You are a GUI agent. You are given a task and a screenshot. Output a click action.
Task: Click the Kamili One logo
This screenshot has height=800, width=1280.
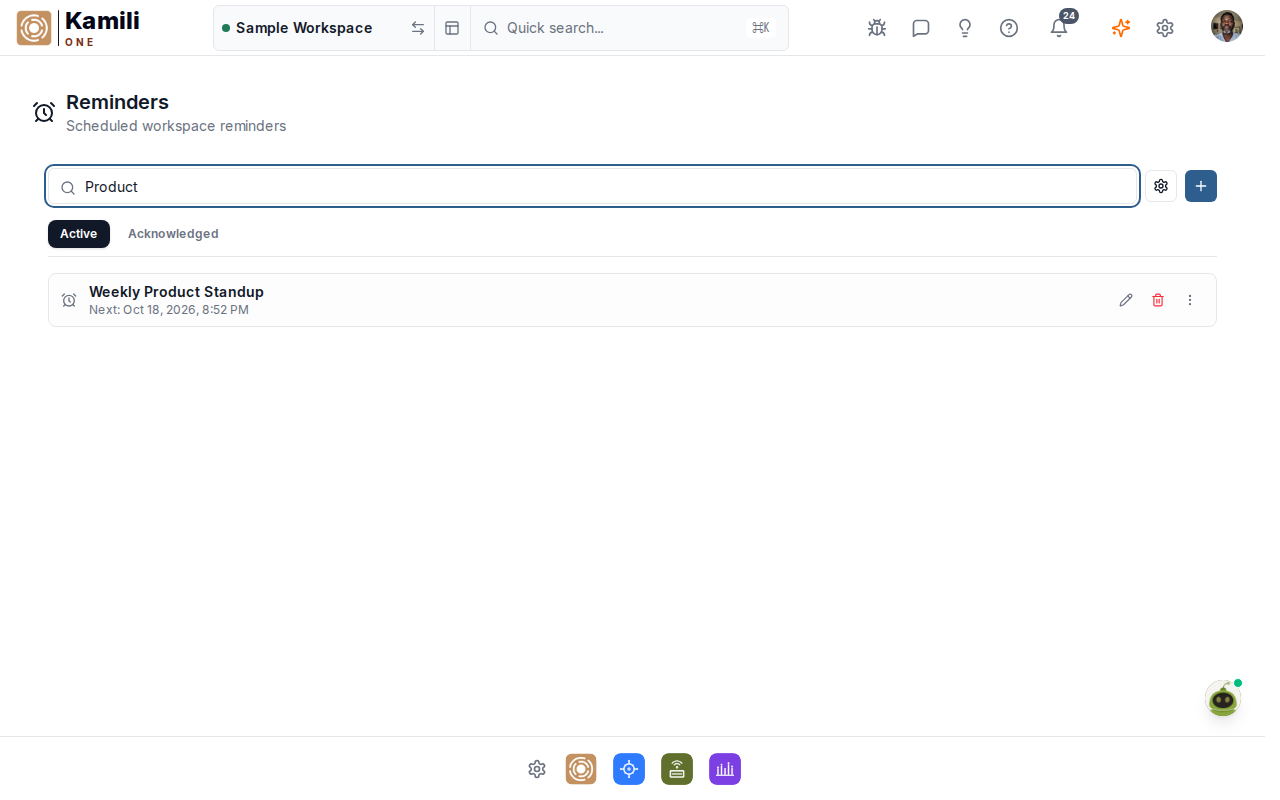pos(78,28)
